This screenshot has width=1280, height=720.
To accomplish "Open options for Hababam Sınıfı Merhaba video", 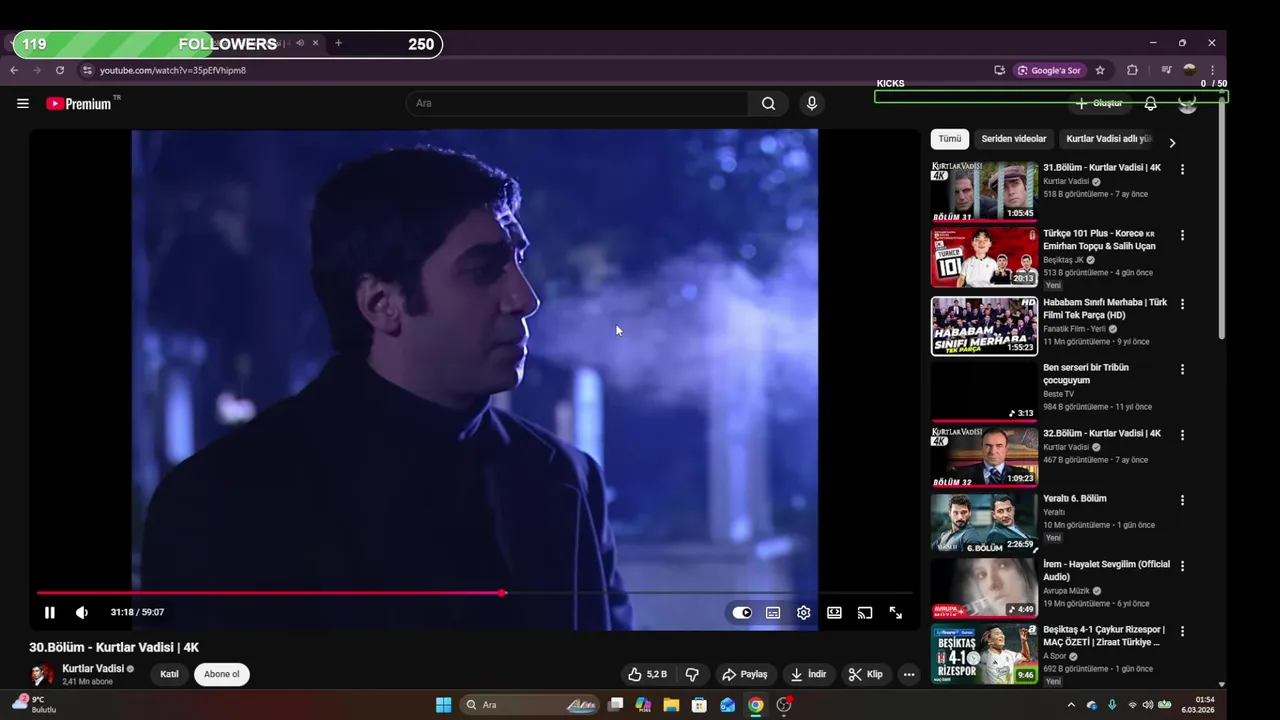I will [x=1182, y=304].
